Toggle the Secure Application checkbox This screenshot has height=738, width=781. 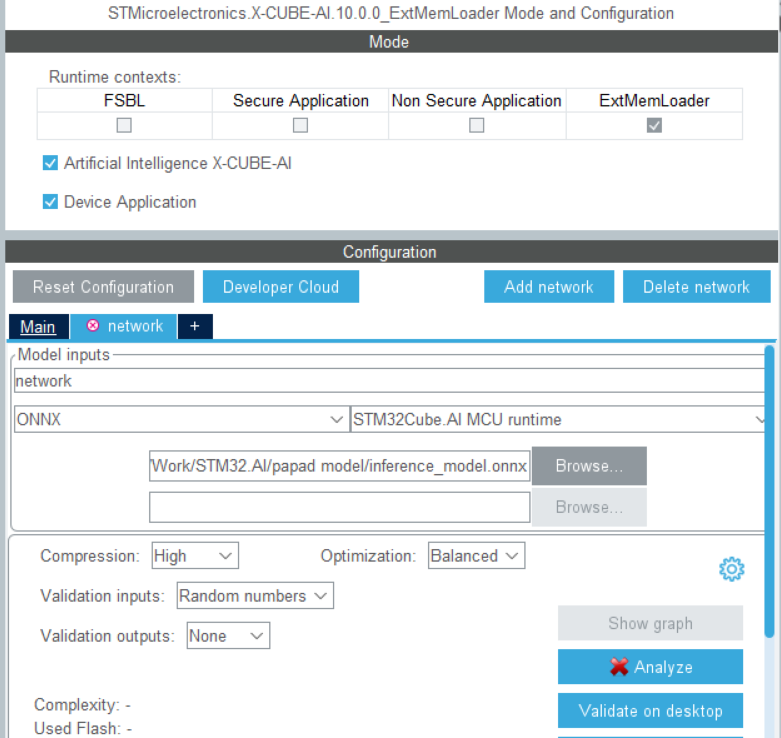(x=300, y=125)
